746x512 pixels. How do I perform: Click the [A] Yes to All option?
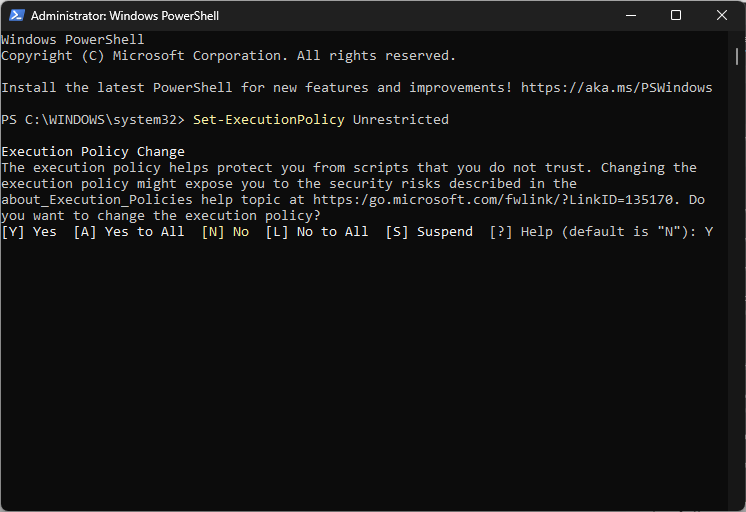(x=129, y=232)
